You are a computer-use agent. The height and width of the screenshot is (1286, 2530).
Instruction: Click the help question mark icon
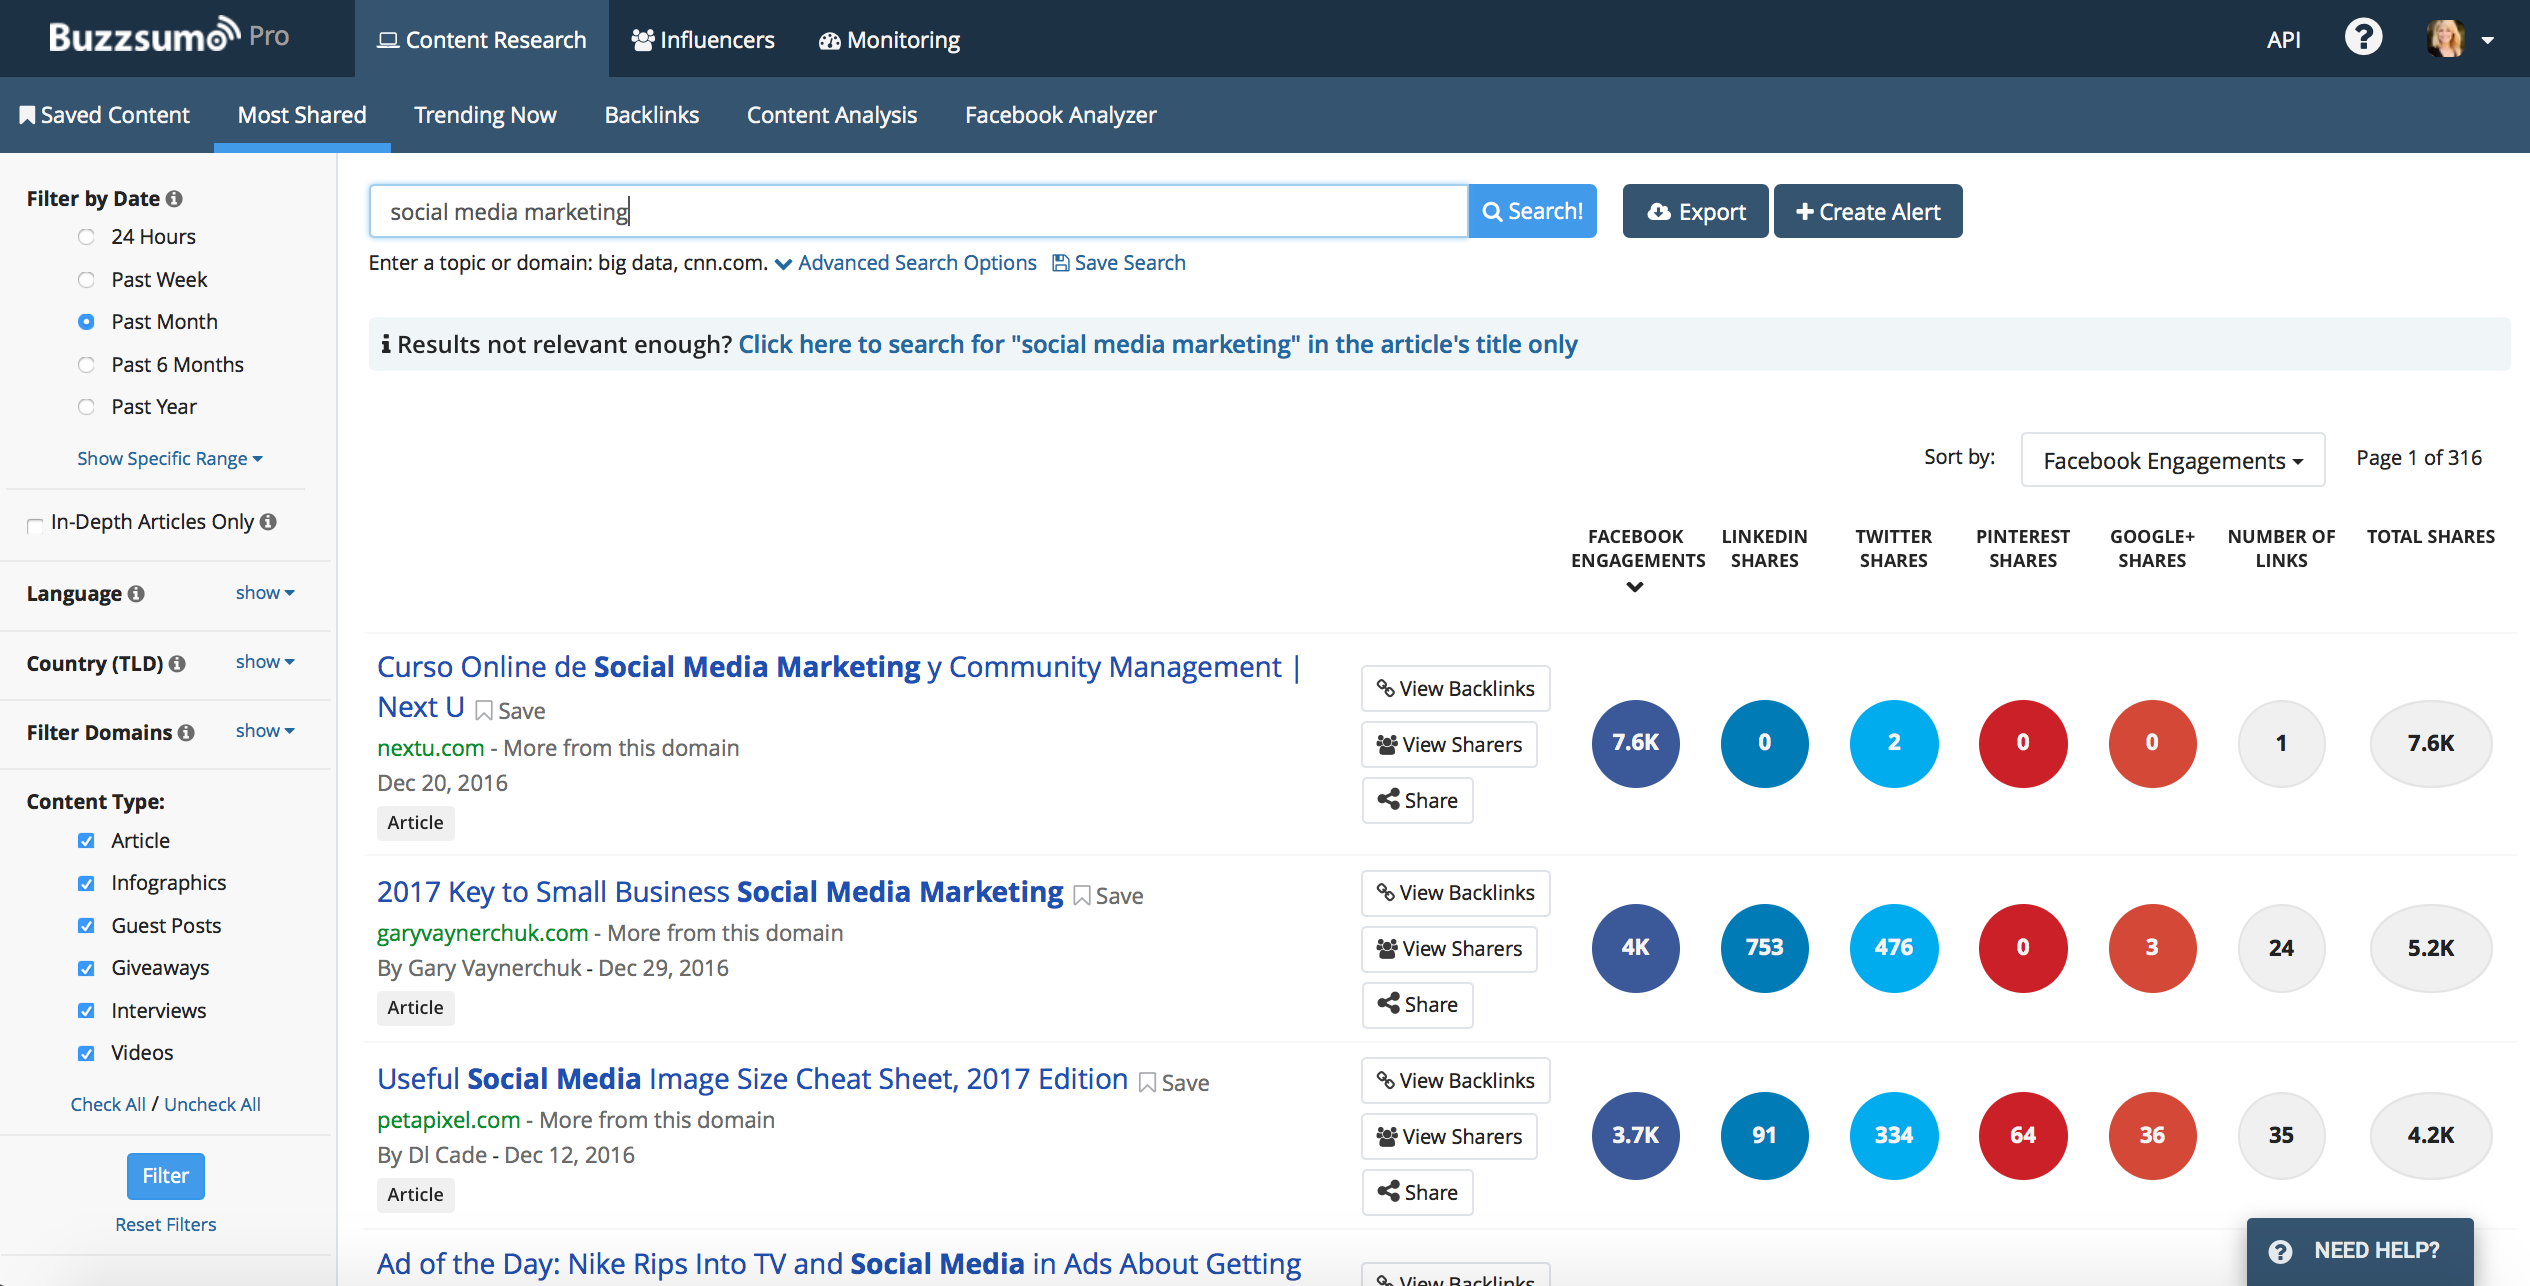[2363, 39]
